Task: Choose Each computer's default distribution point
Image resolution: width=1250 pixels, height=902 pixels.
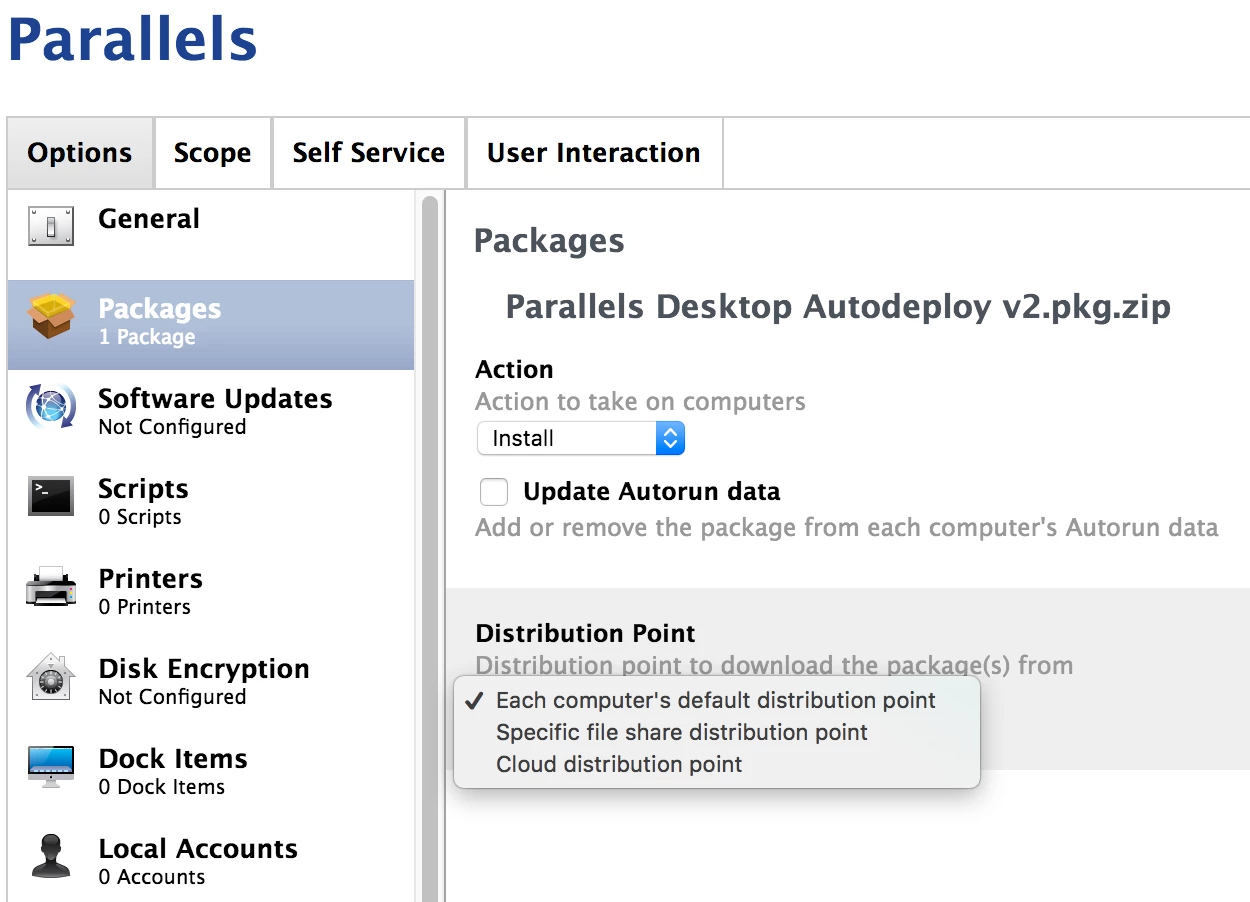Action: (x=716, y=700)
